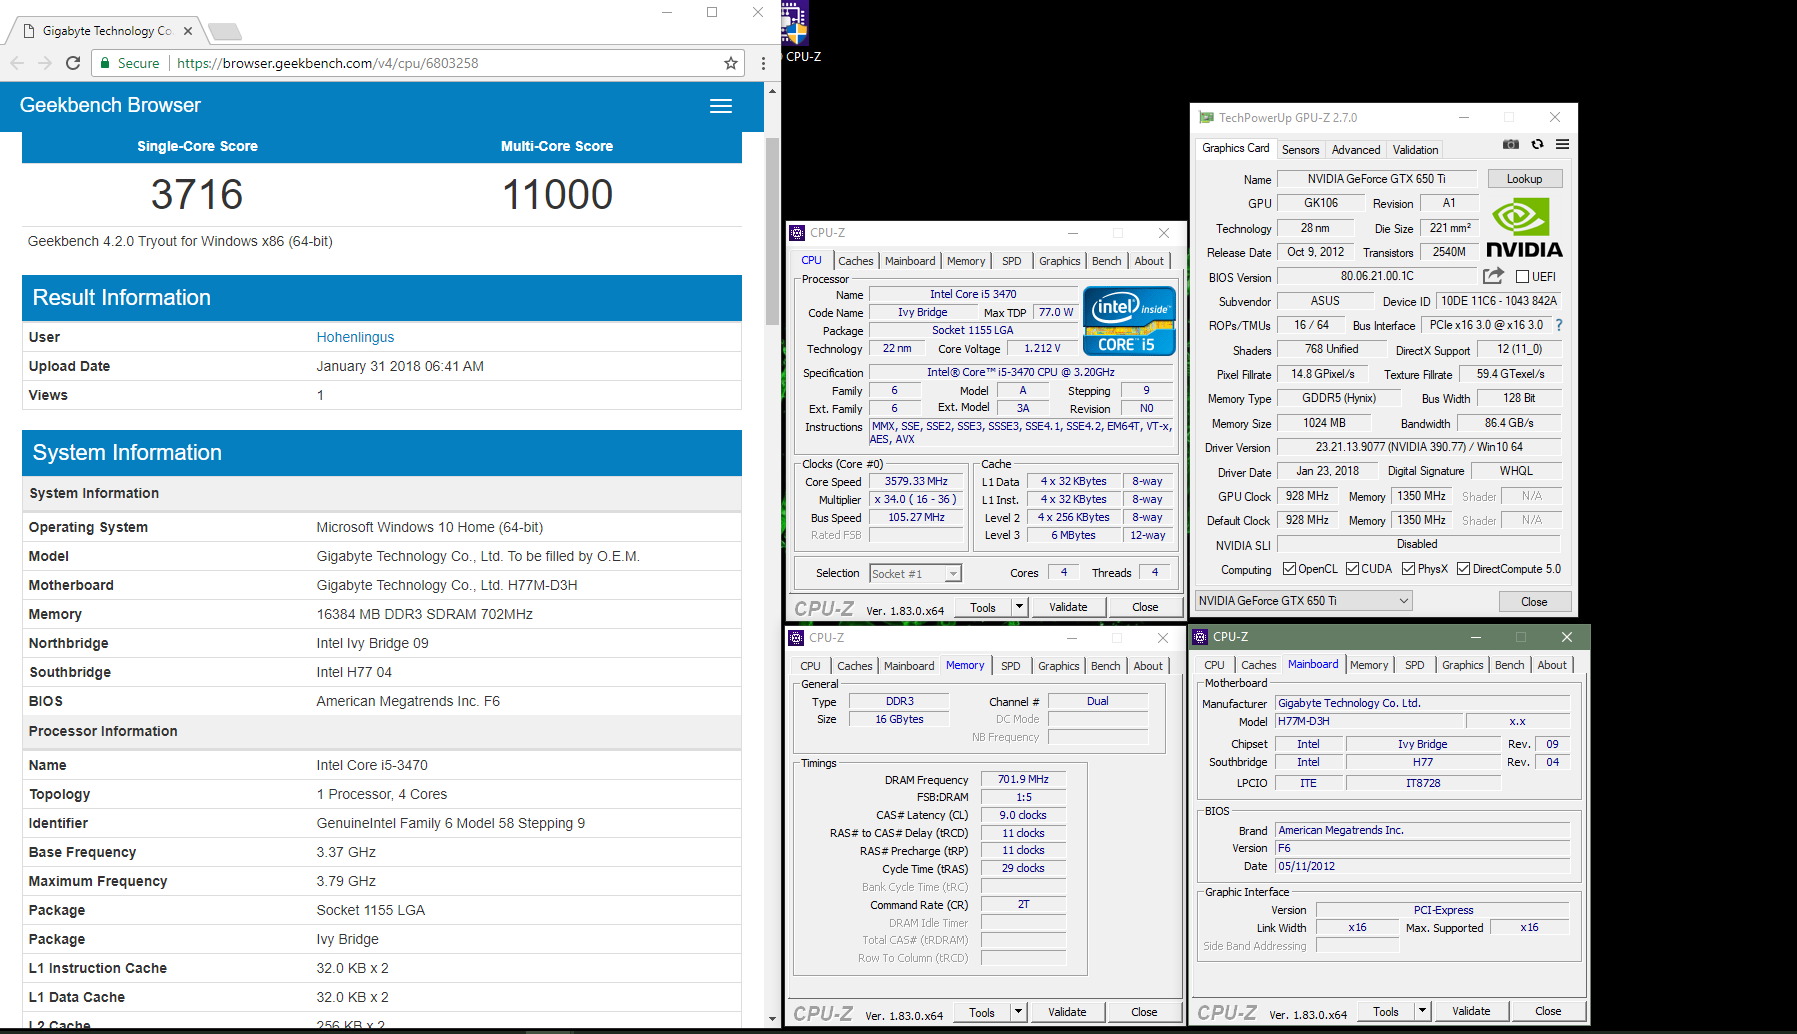Screen dimensions: 1797x1034
Task: Open the GPU selector dropdown in GPU-Z
Action: pyautogui.click(x=1304, y=601)
